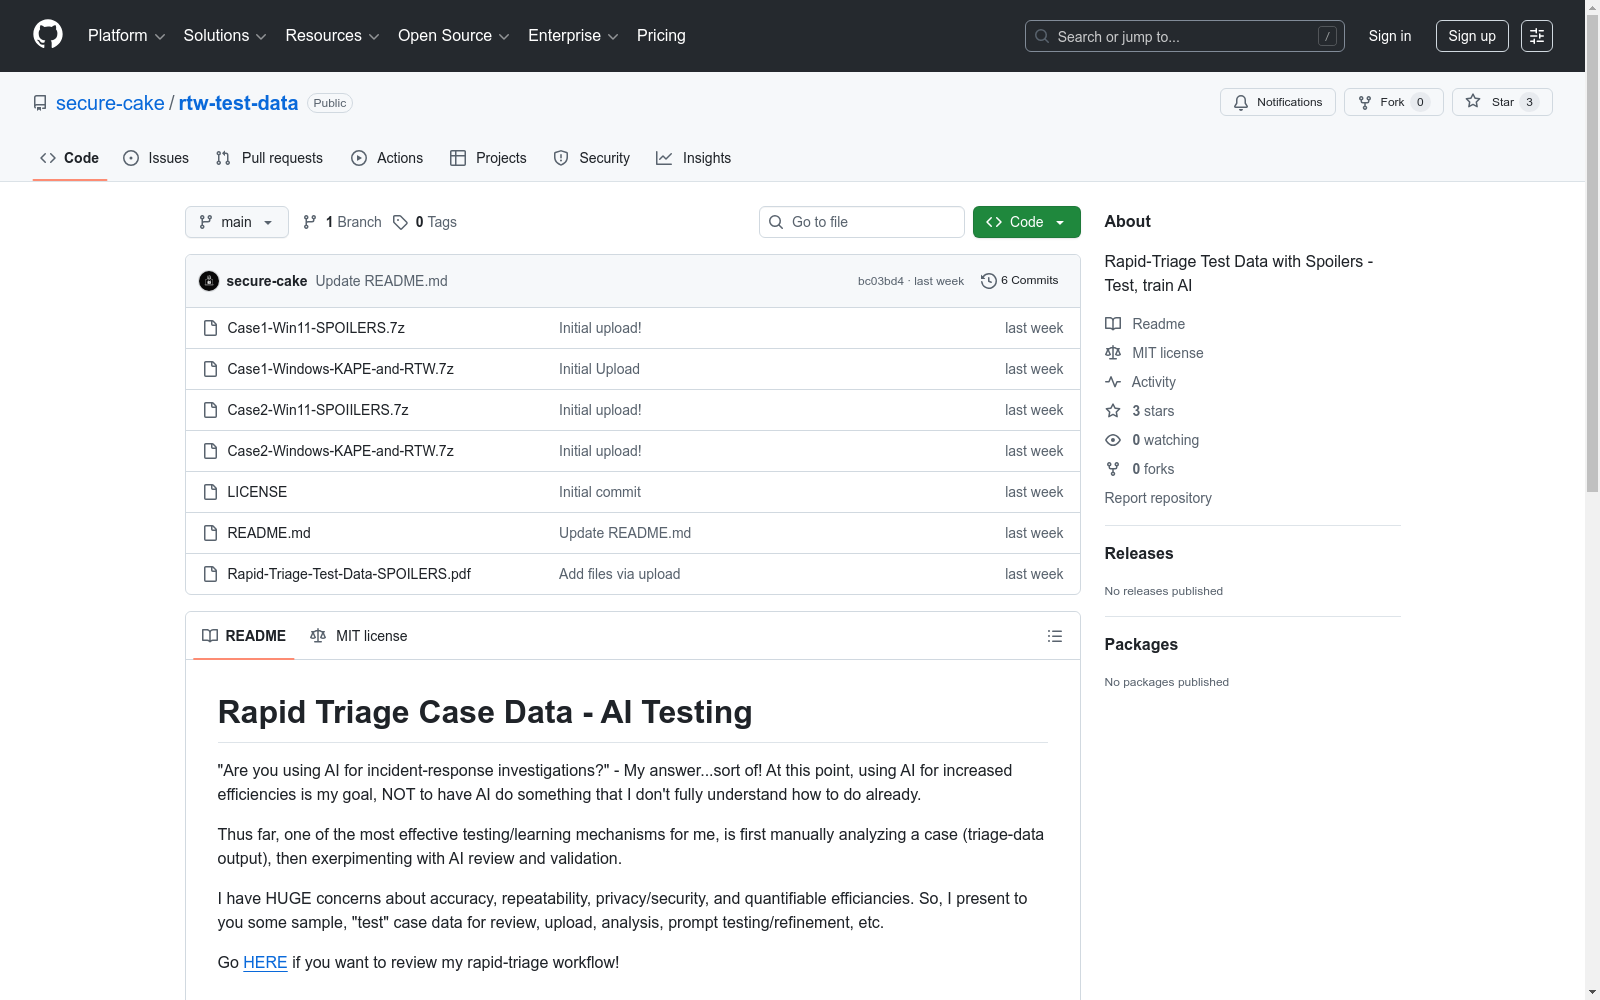
Task: Open Rapid-Triage-Test-Data-SPOILERS.pdf file
Action: (349, 574)
